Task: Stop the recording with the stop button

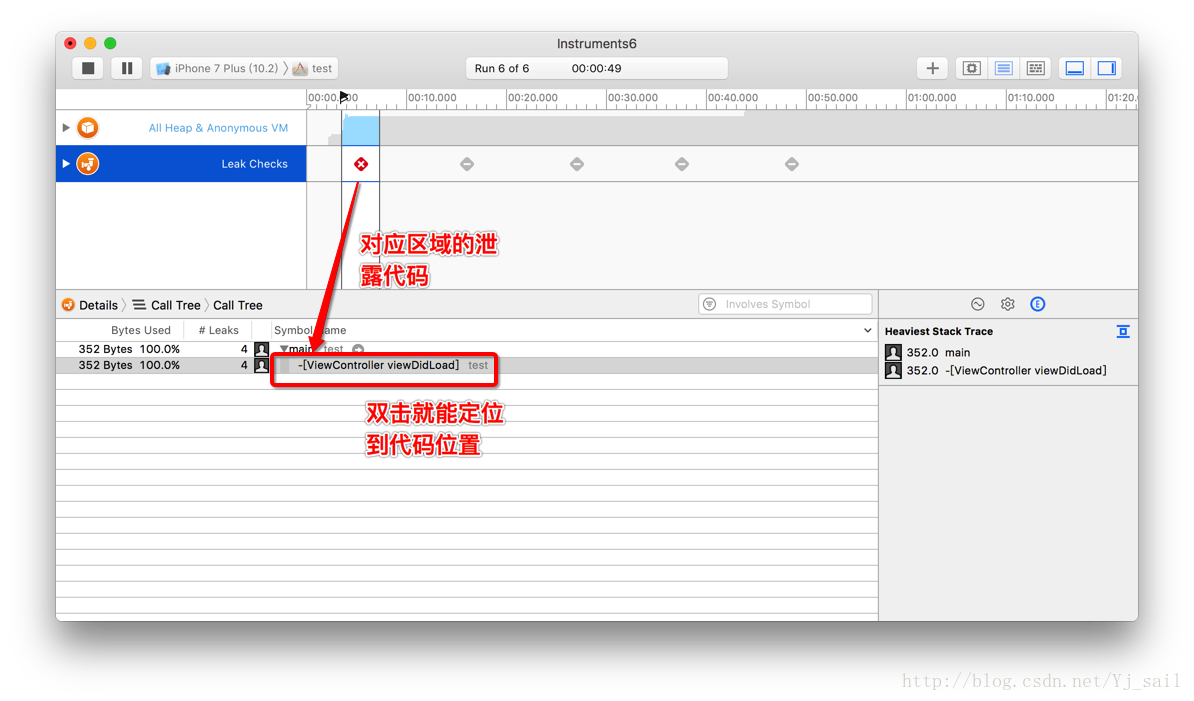Action: [88, 68]
